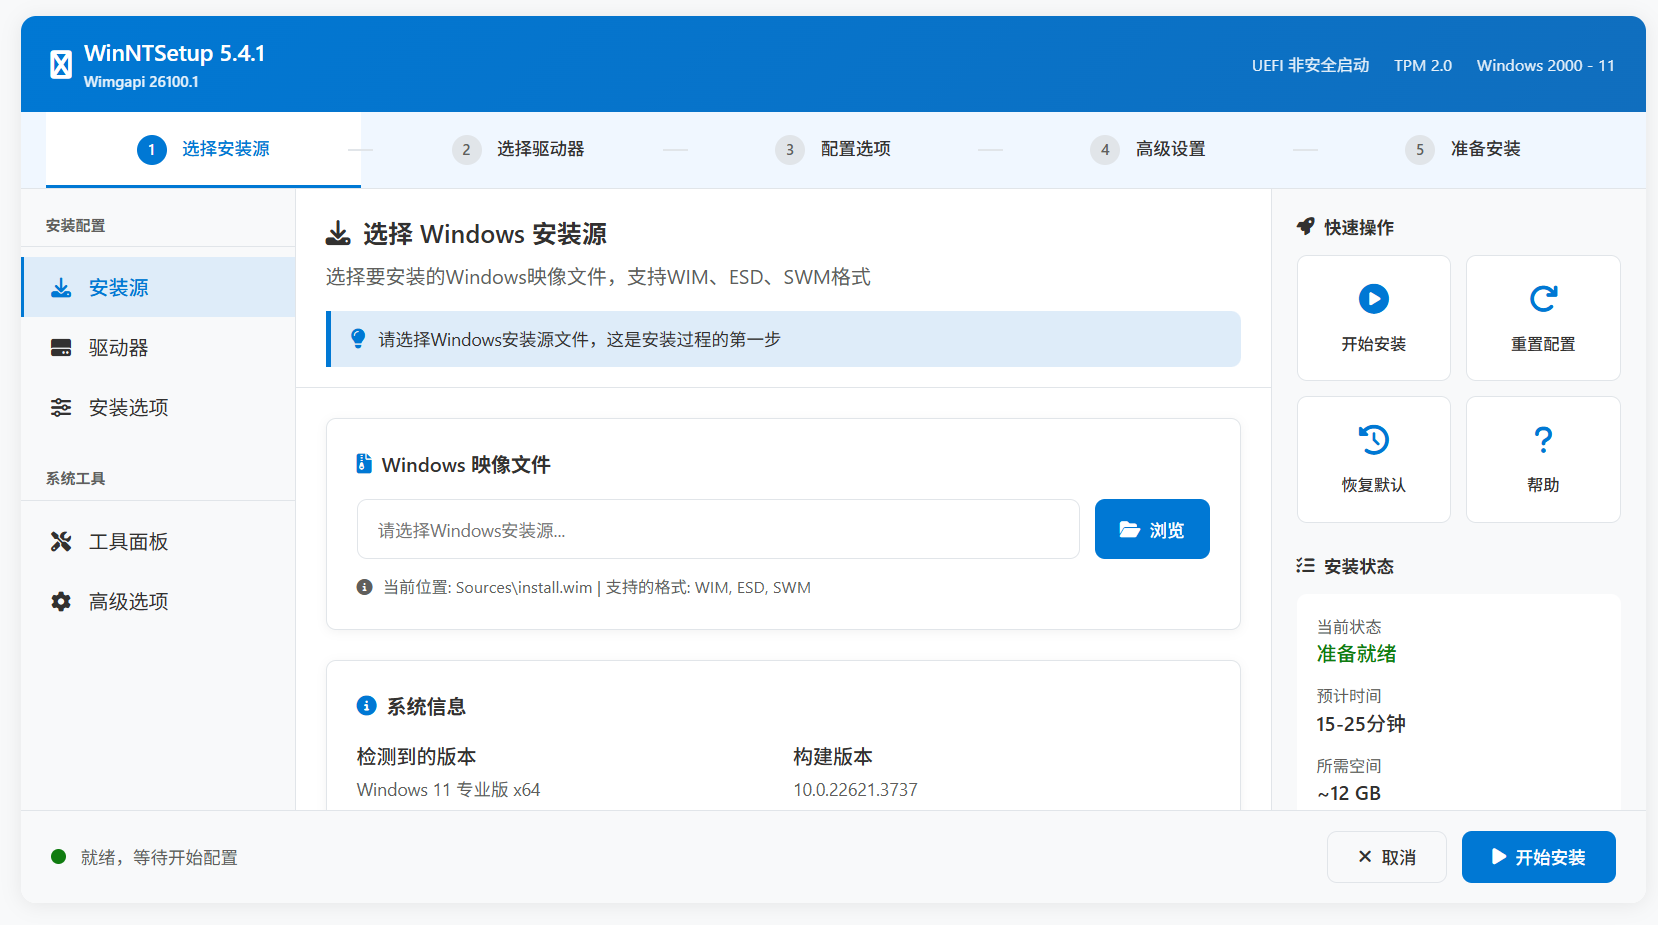This screenshot has width=1658, height=925.
Task: Open step 4 高级设置 tab
Action: 1148,149
